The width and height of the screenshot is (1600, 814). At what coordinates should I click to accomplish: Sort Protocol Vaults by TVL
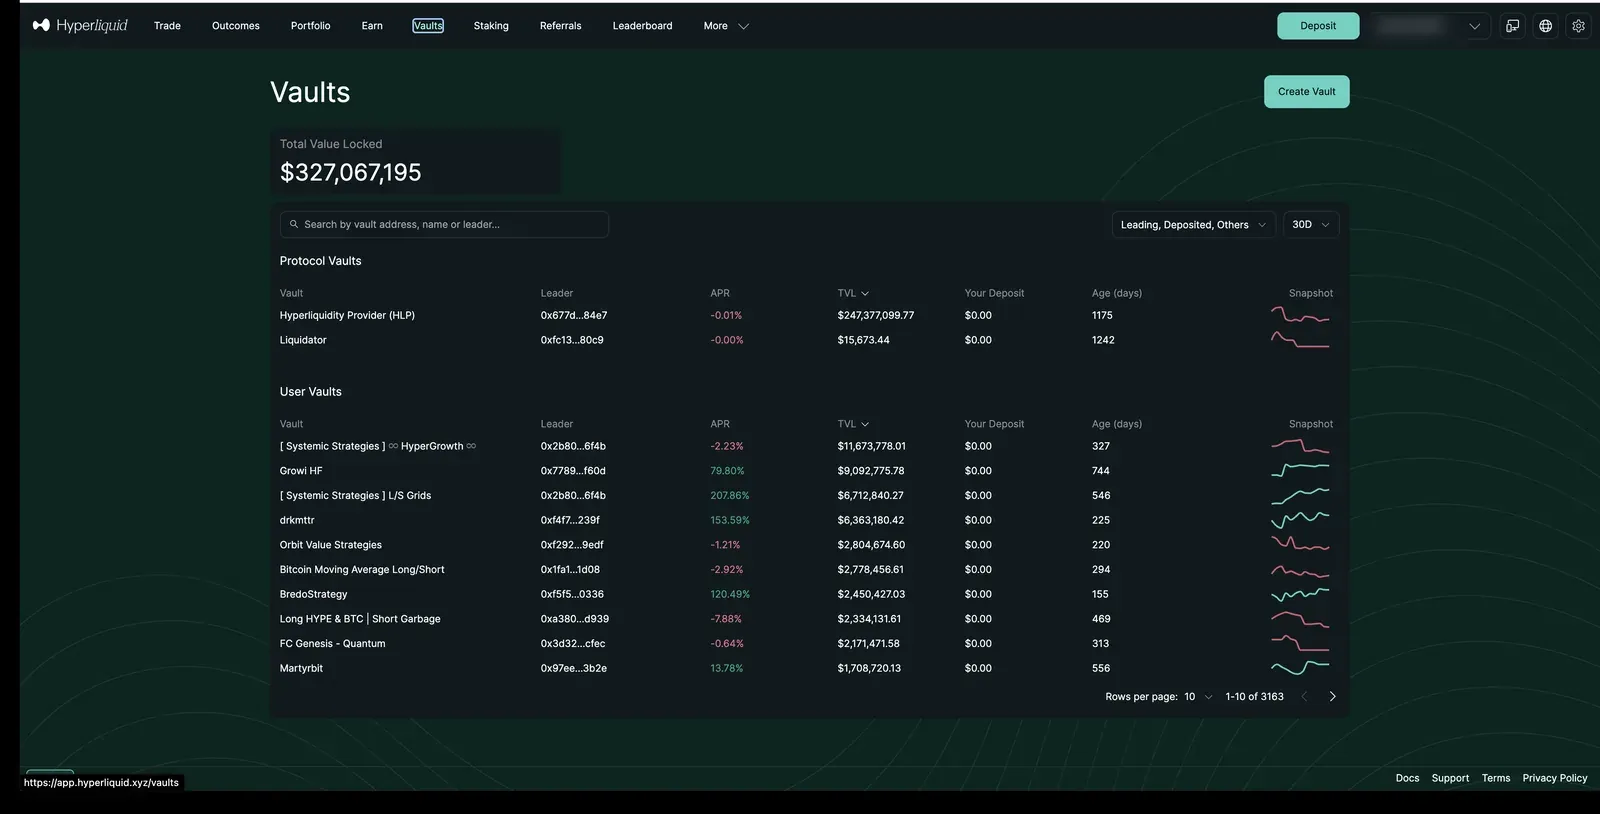(x=853, y=293)
